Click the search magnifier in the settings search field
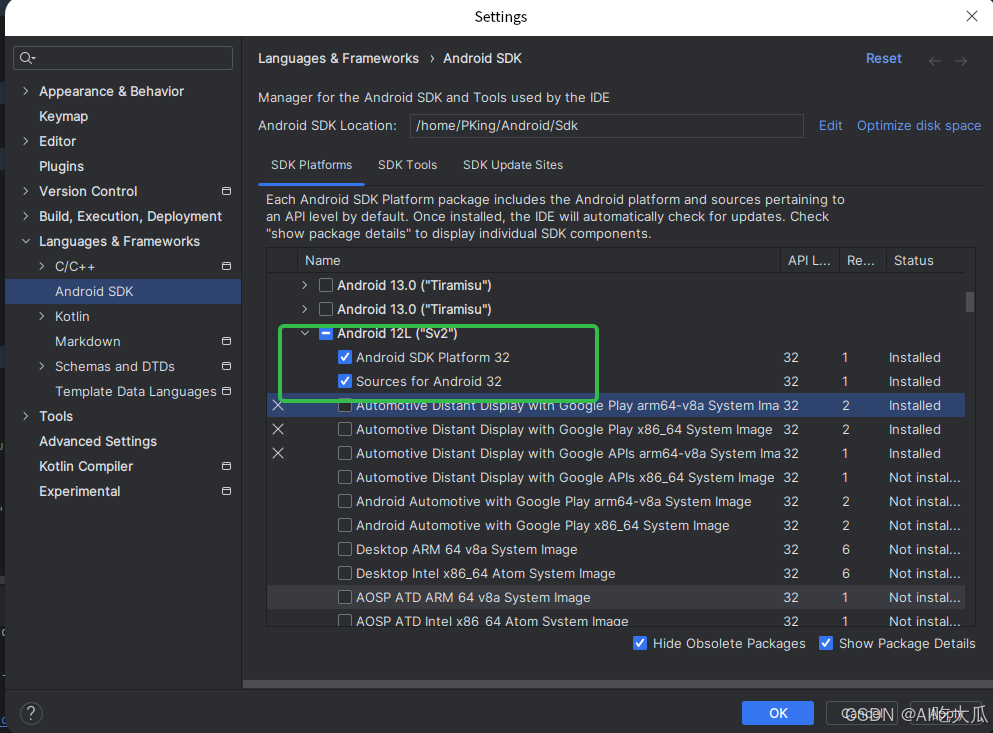Viewport: 993px width, 733px height. coord(25,57)
